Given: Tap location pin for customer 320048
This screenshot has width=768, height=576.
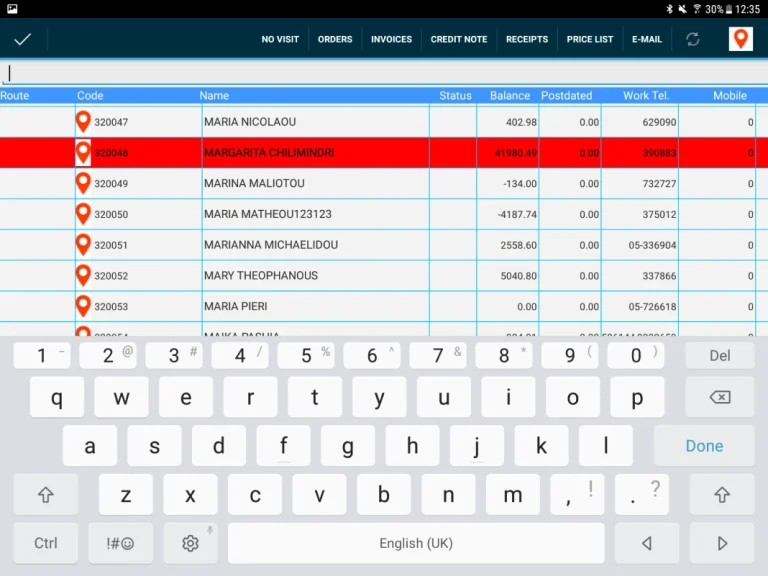Looking at the screenshot, I should 83,152.
